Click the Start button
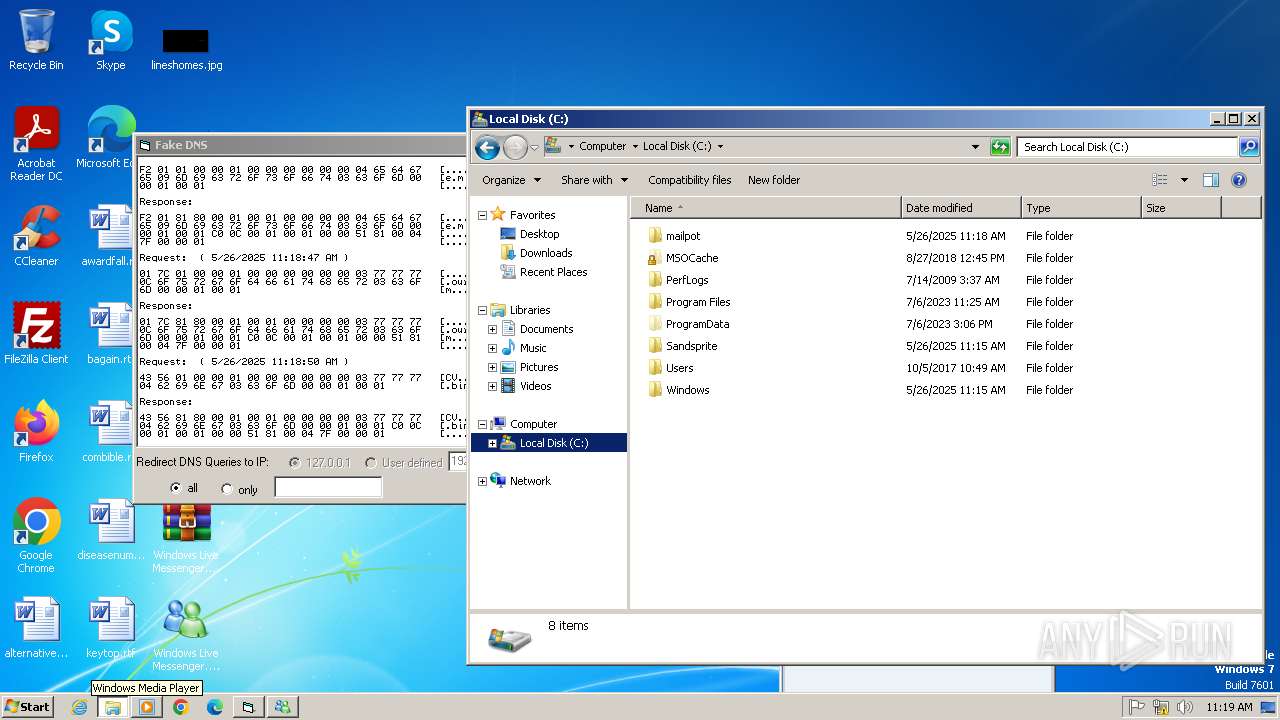 [x=27, y=707]
